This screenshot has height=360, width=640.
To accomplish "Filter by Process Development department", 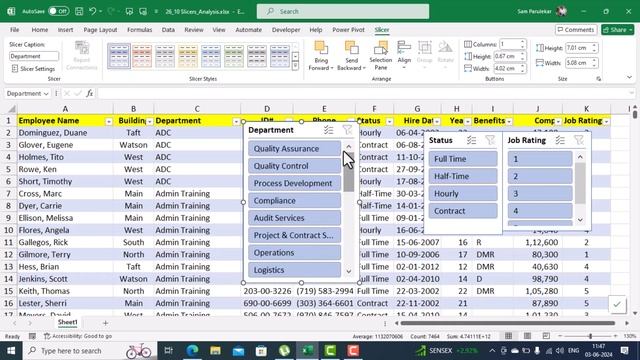I will (294, 183).
